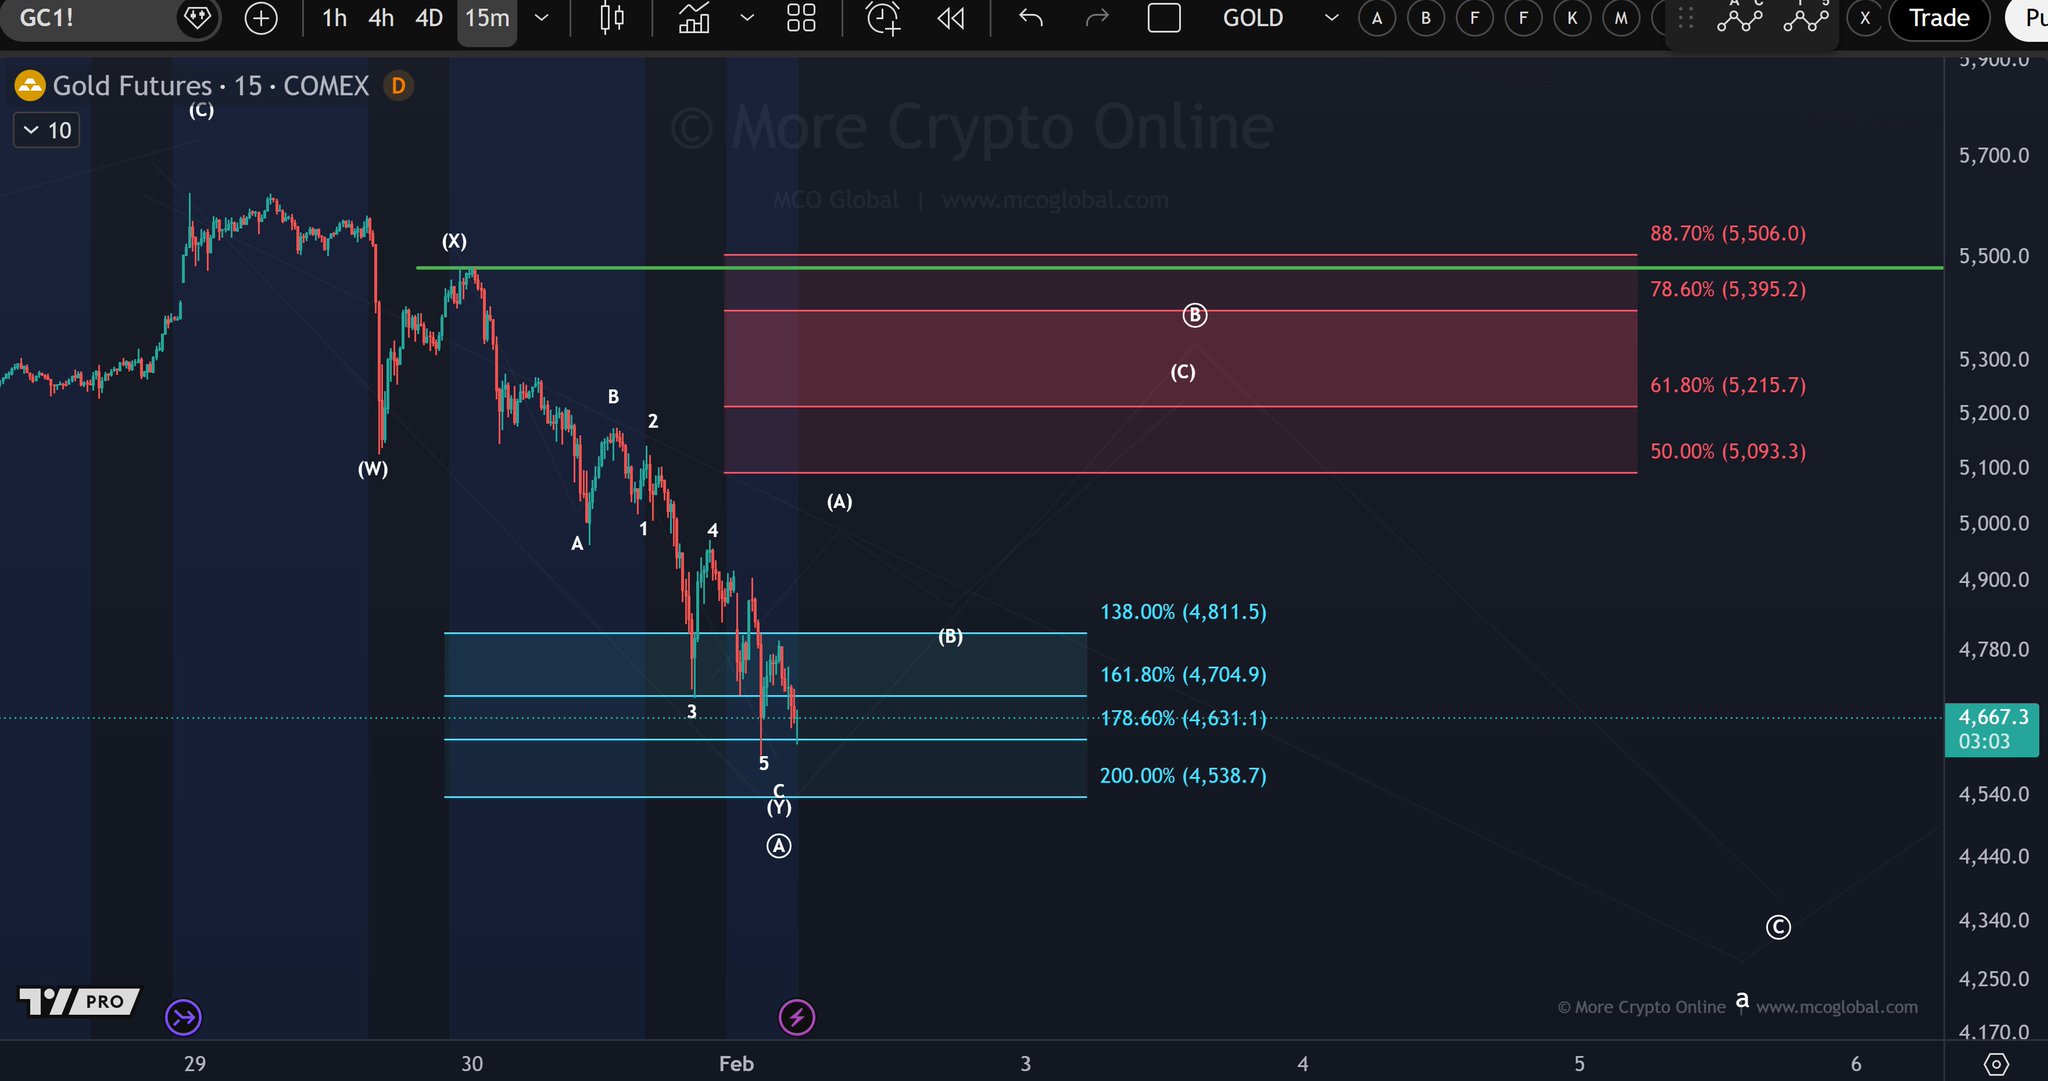Click the purple lightning bolt event icon
The image size is (2048, 1081).
click(797, 1018)
